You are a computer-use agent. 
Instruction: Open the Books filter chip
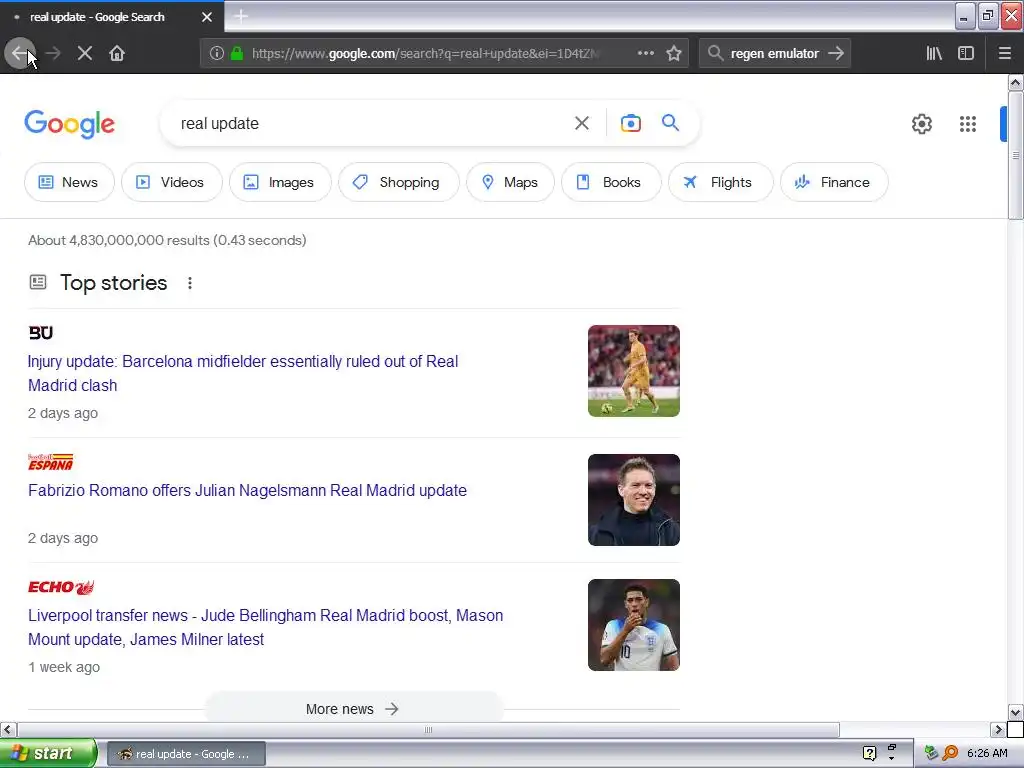(x=611, y=182)
